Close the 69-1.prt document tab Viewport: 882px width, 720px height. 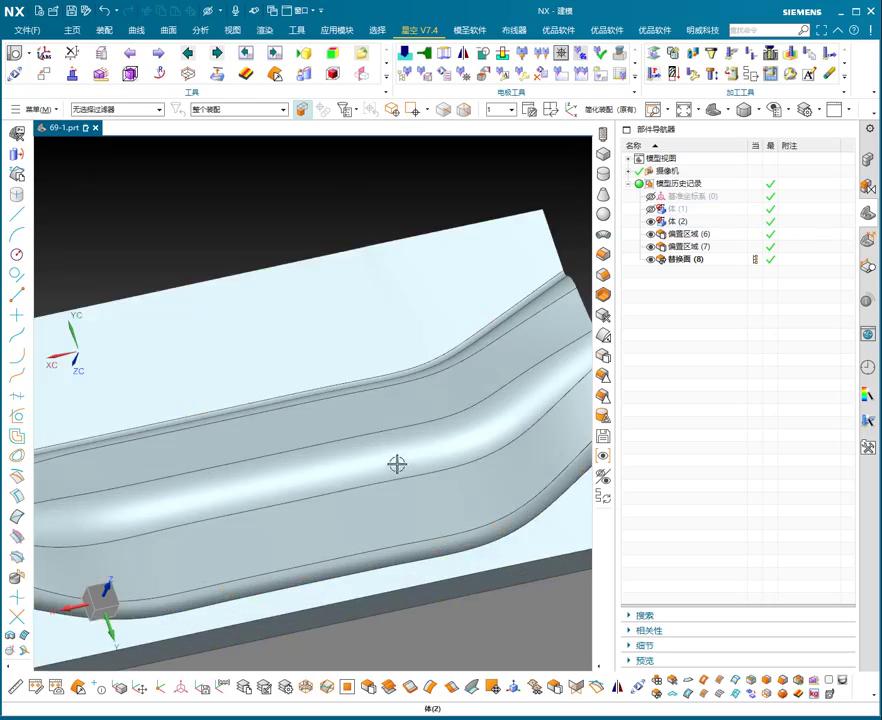pyautogui.click(x=96, y=128)
